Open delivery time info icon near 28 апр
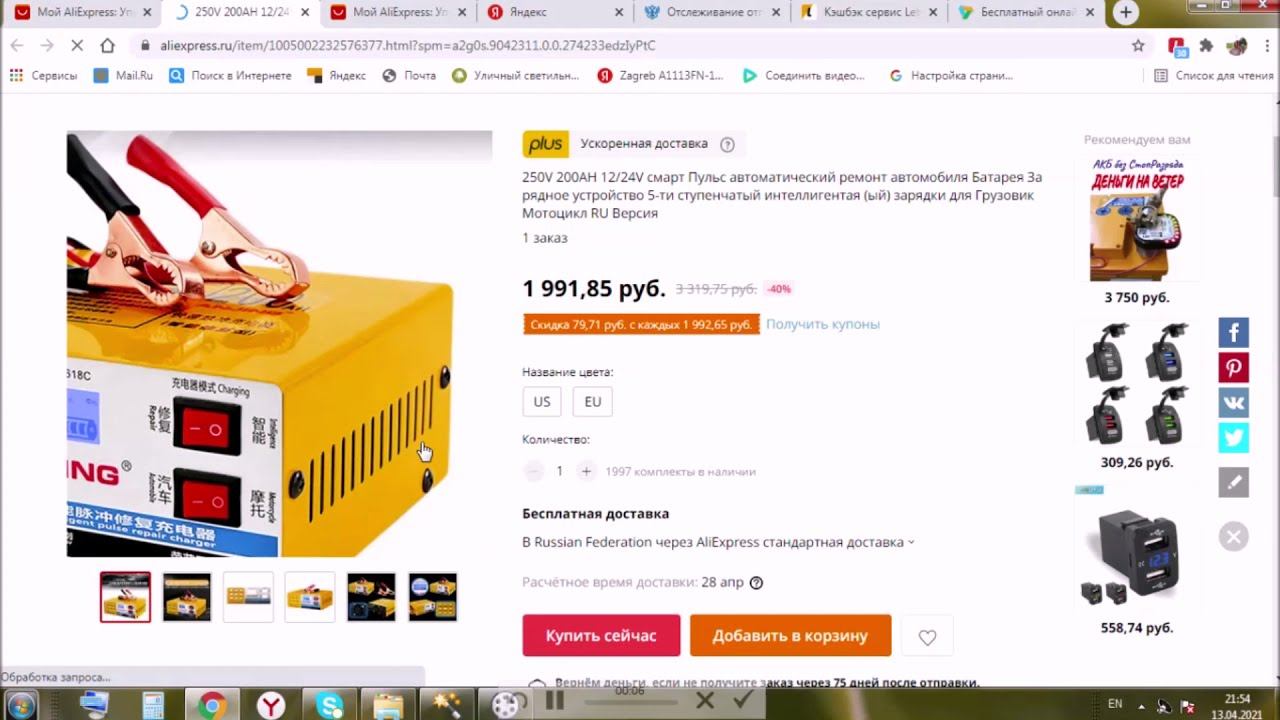The image size is (1280, 720). pos(756,583)
